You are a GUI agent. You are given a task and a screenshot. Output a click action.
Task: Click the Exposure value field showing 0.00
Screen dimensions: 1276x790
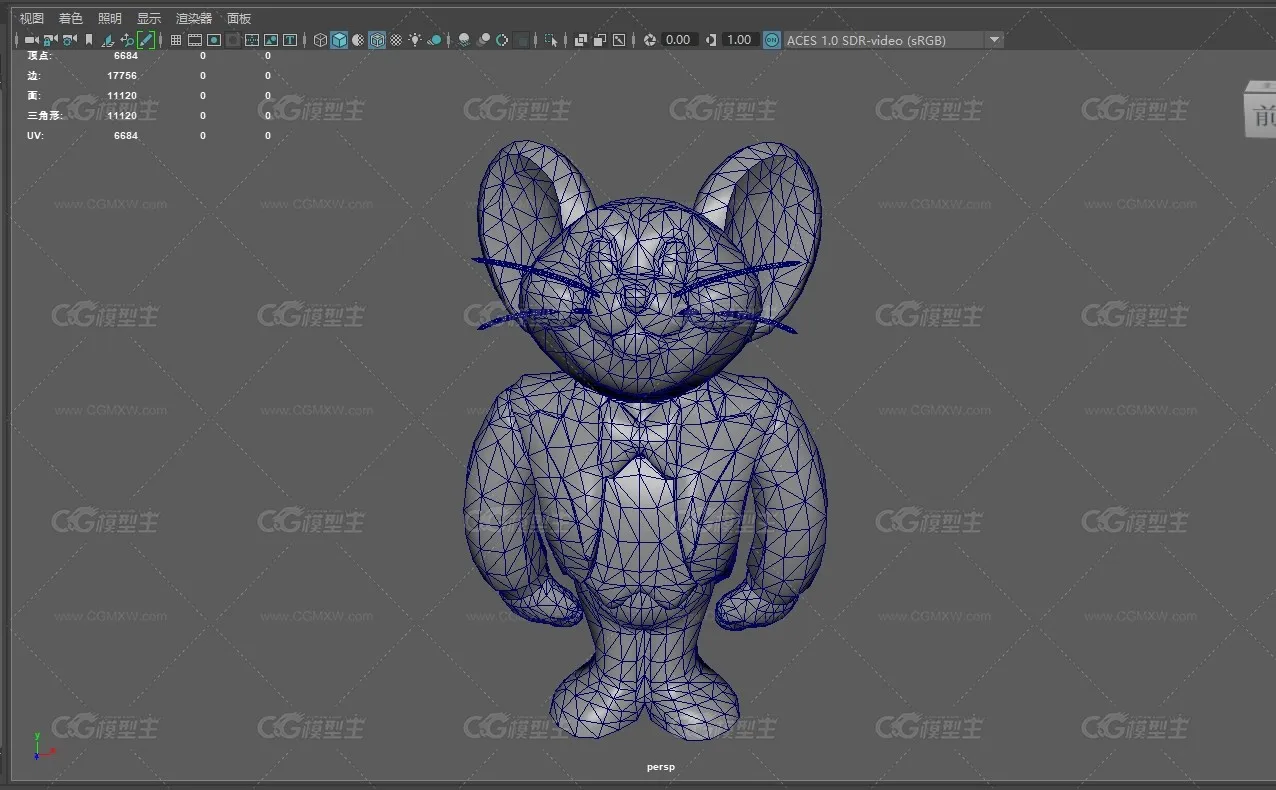pyautogui.click(x=679, y=40)
